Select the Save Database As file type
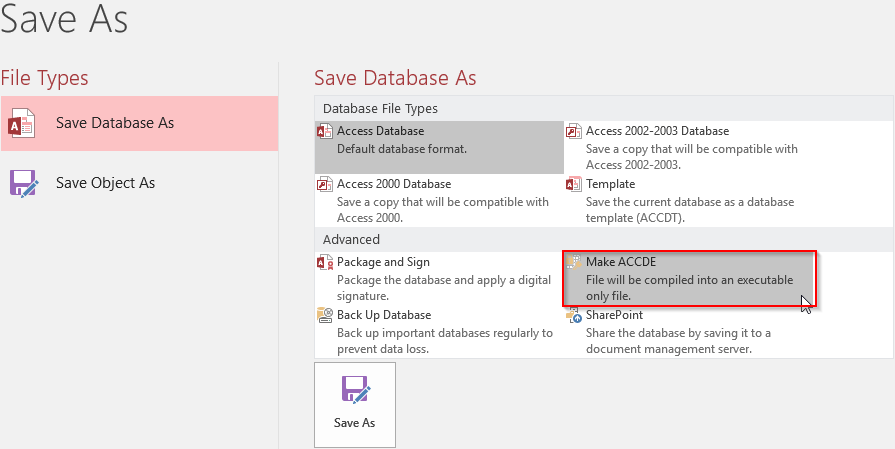 click(x=115, y=123)
